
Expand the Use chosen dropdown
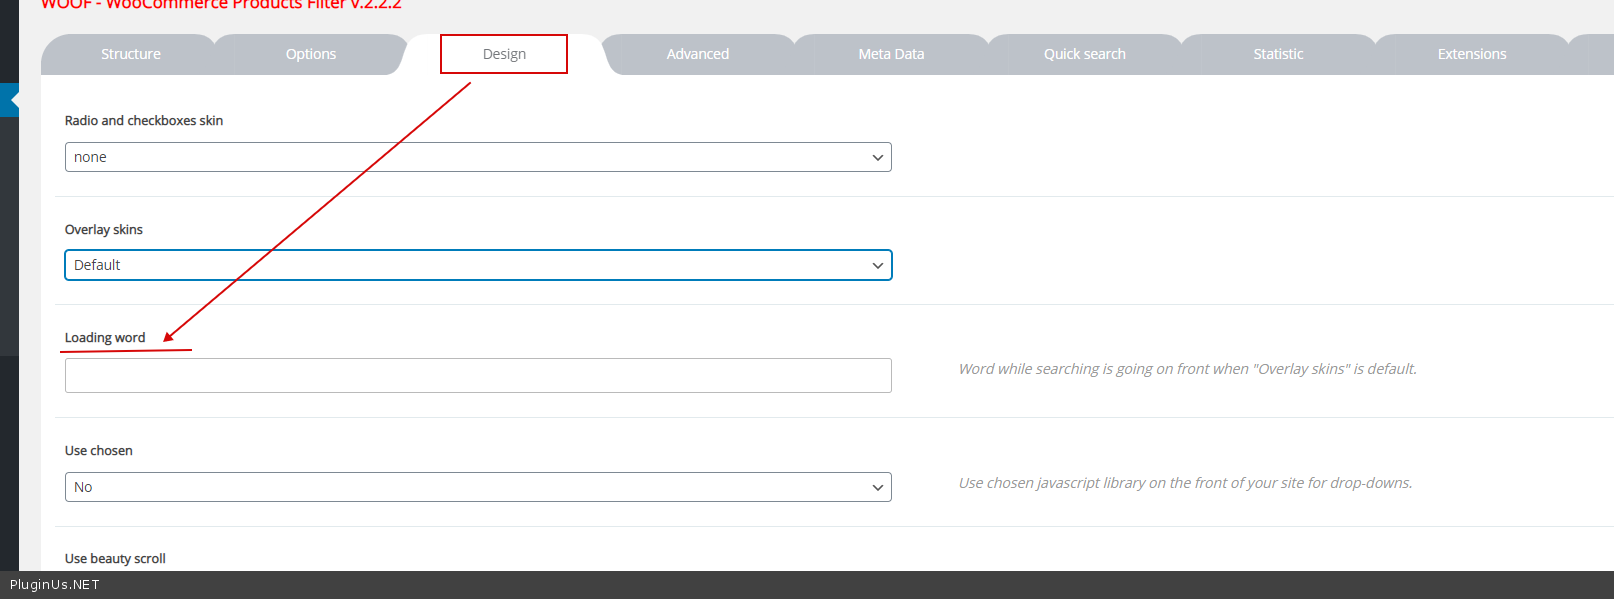coord(478,487)
